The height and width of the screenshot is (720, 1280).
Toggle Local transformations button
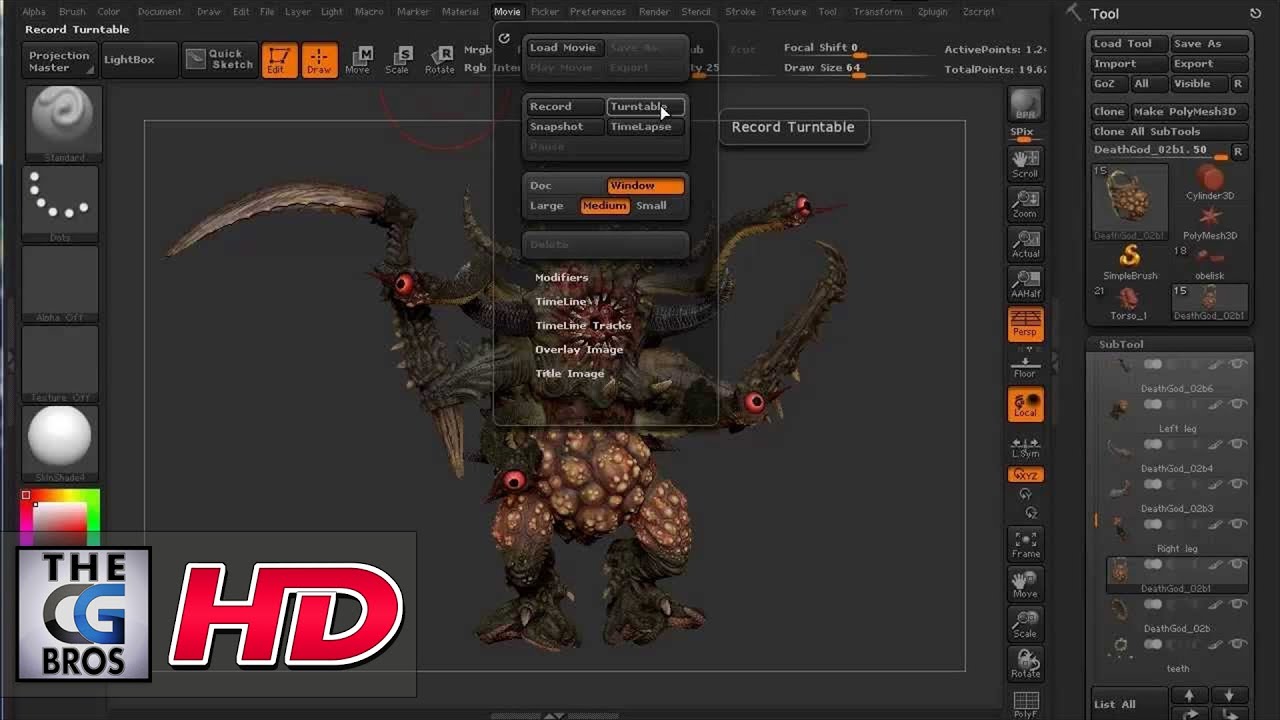click(1025, 404)
